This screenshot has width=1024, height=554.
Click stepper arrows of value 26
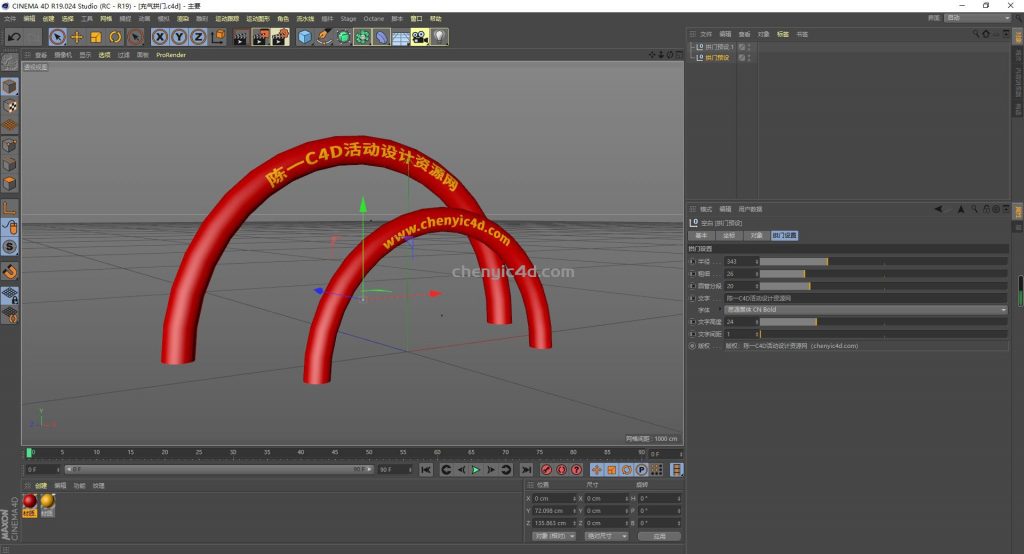757,274
